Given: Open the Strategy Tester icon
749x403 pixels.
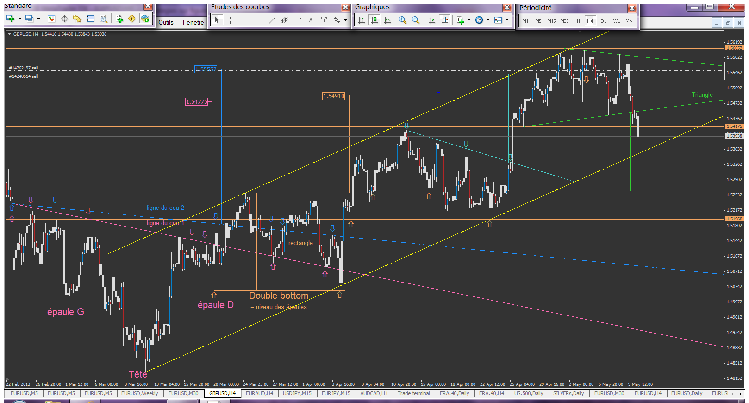Looking at the screenshot, I should (x=103, y=19).
